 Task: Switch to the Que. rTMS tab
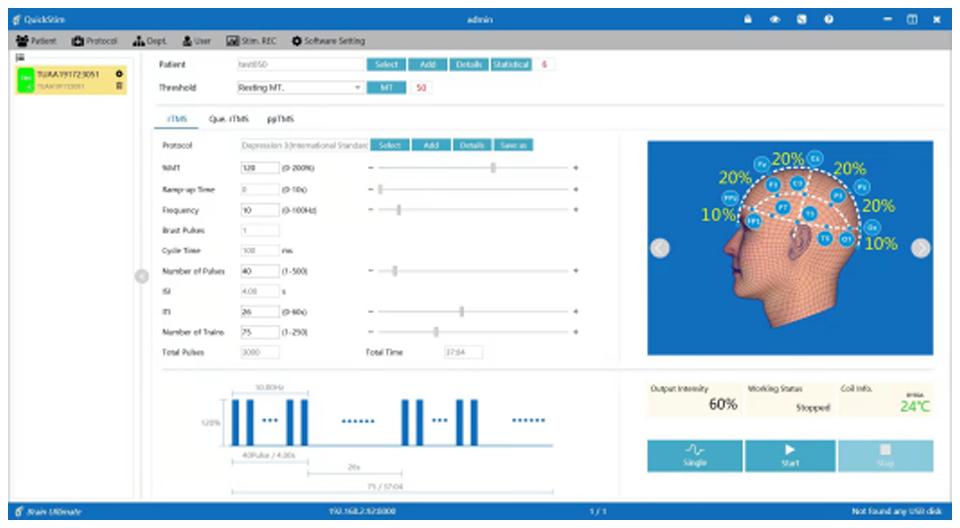pos(228,119)
